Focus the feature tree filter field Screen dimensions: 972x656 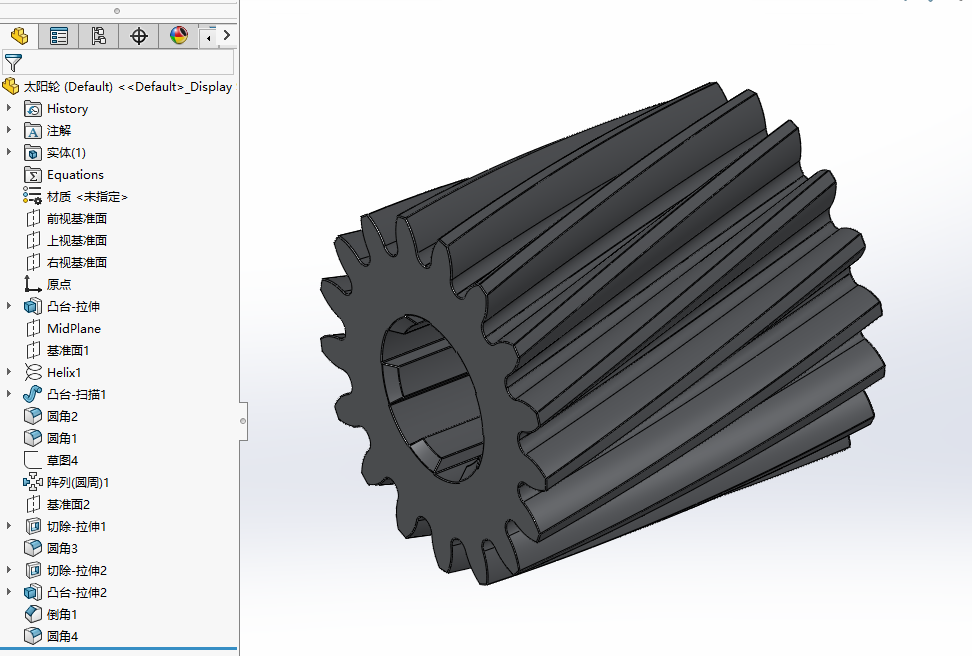118,63
